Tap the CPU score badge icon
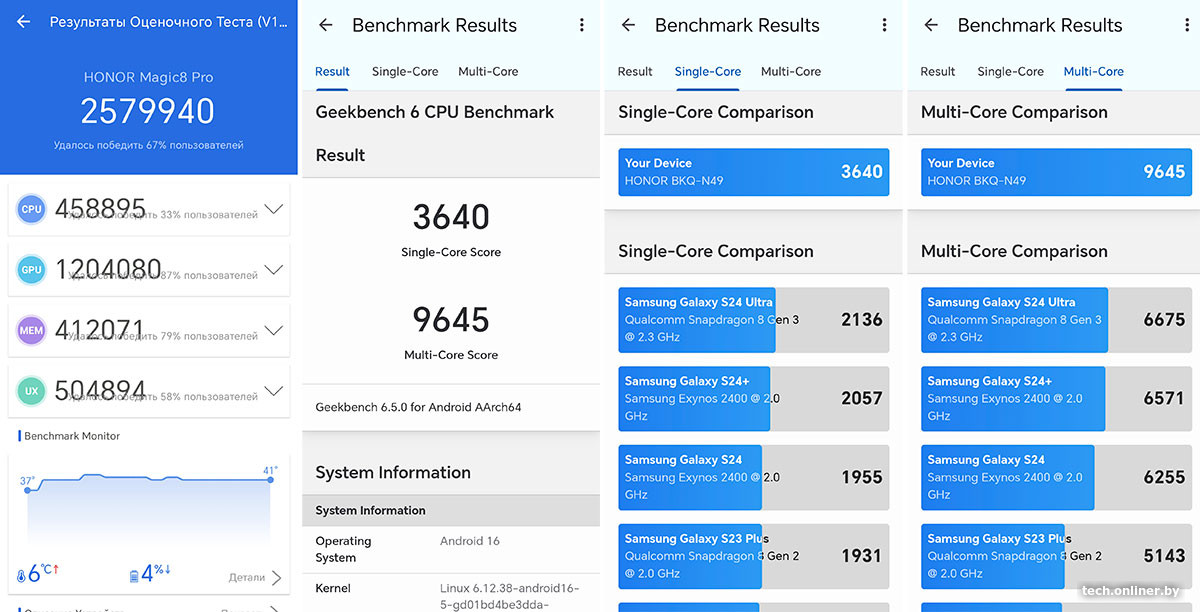The width and height of the screenshot is (1200, 612). [32, 209]
